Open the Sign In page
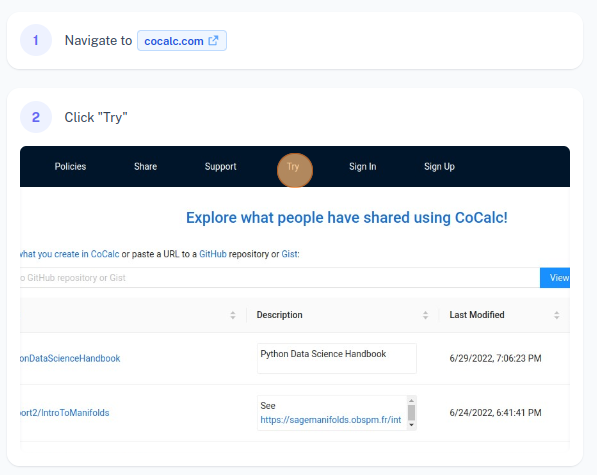597x475 pixels. pyautogui.click(x=362, y=166)
